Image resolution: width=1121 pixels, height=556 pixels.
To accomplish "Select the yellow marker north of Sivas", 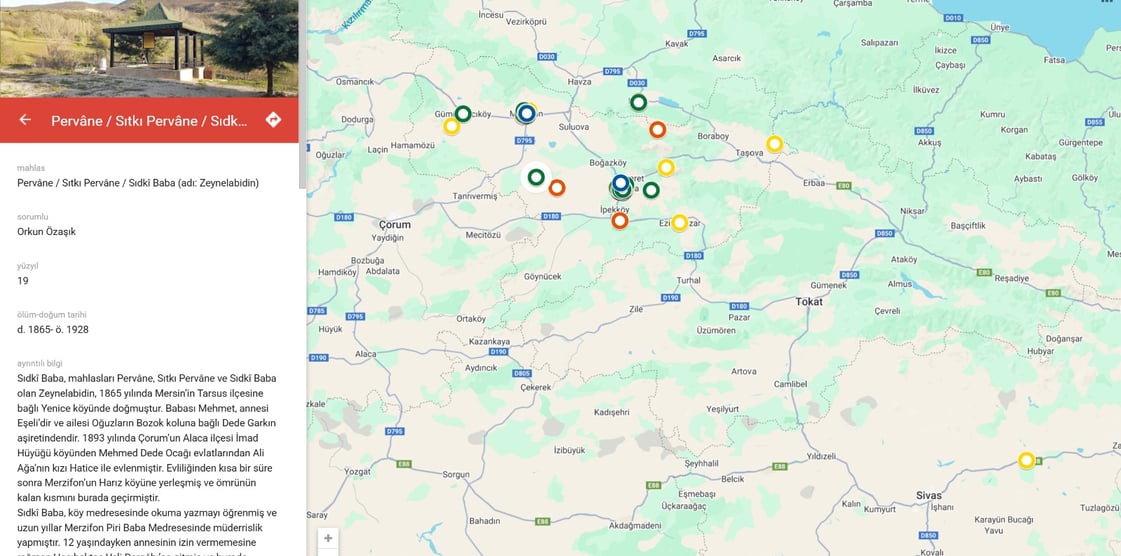I will coord(1027,460).
